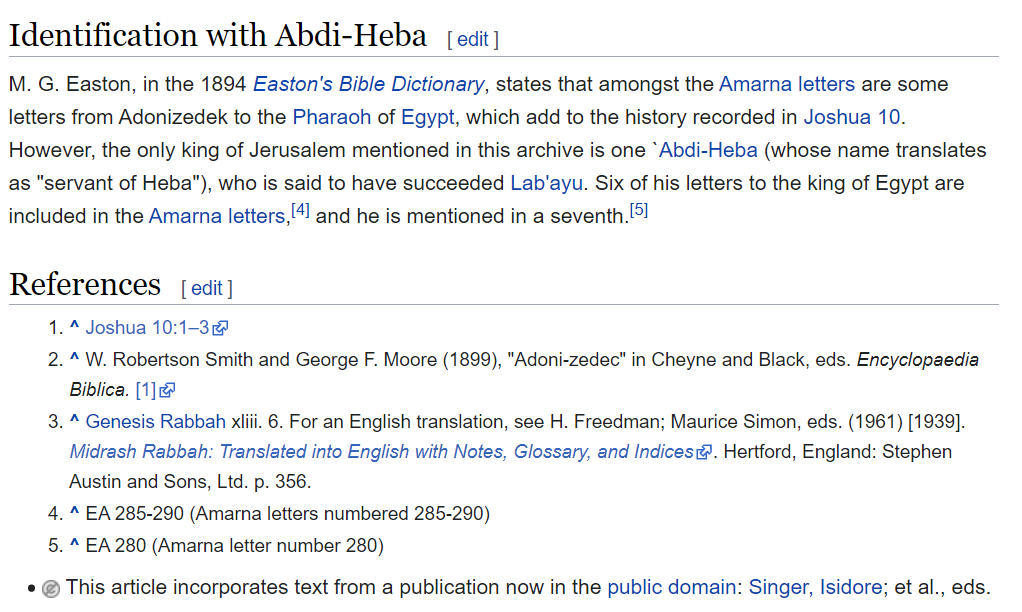Viewport: 1022px width, 612px height.
Task: Open the Genesis Rabbah link
Action: tap(156, 422)
